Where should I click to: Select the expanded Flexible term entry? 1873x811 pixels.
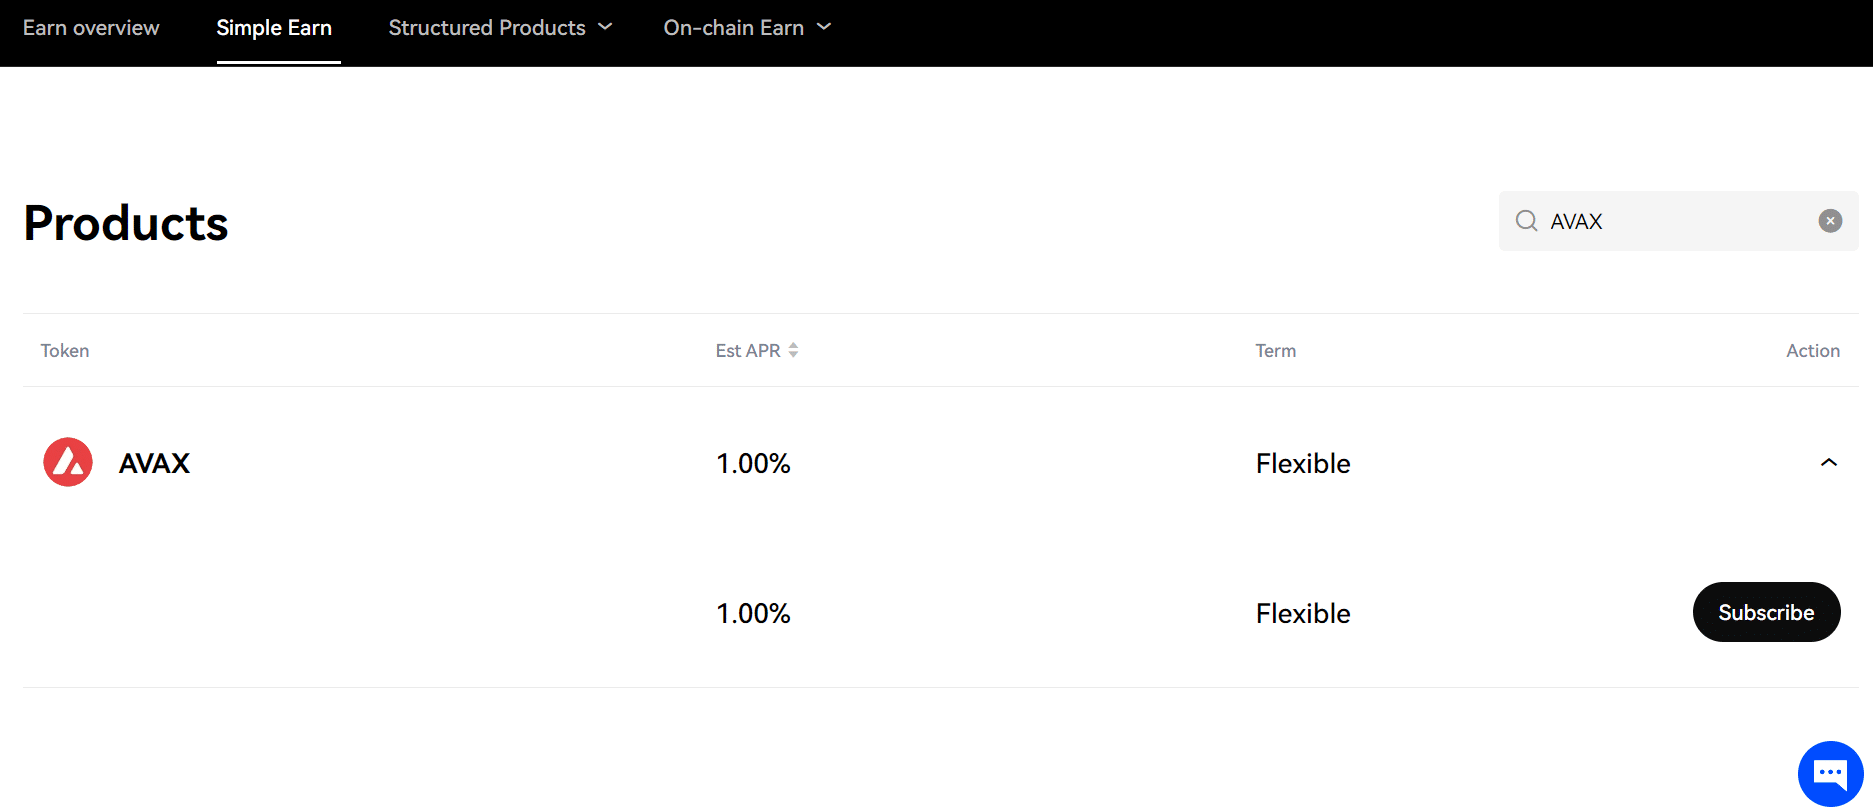[x=1303, y=613]
